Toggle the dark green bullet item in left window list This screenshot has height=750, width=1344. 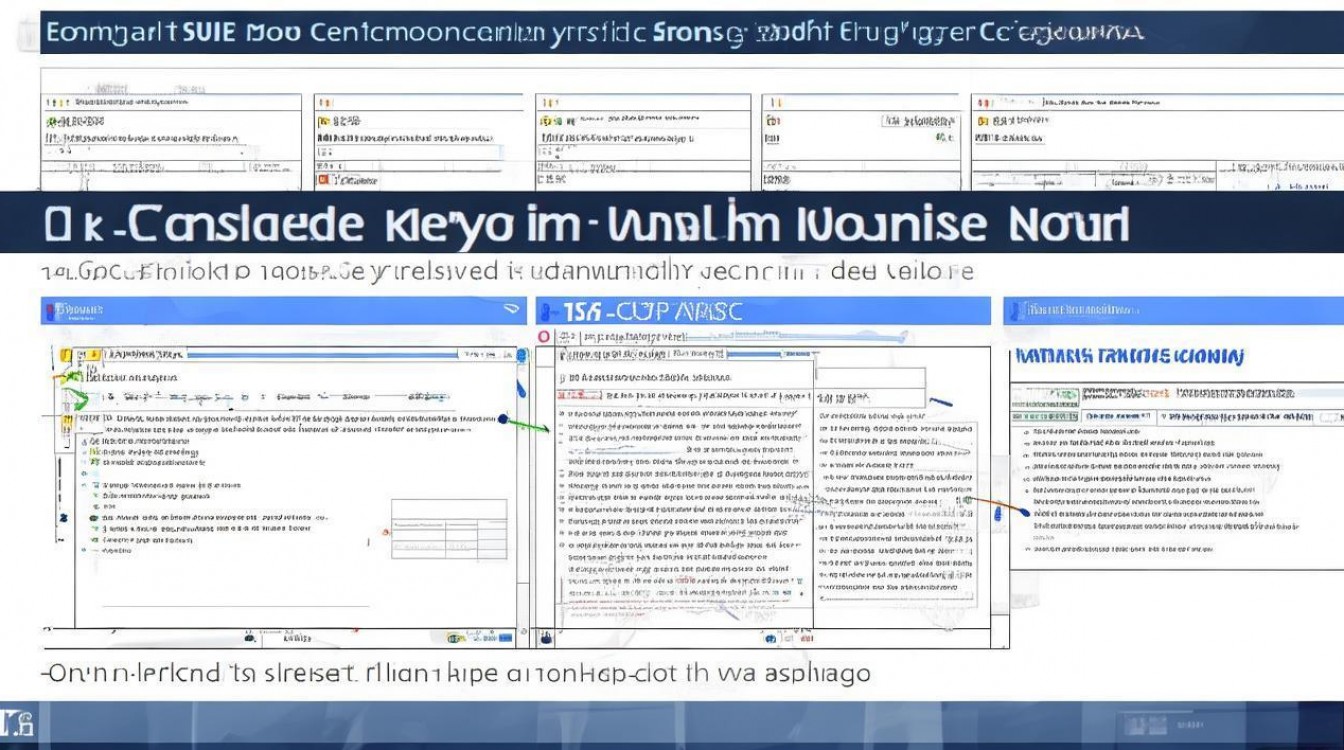click(x=94, y=518)
